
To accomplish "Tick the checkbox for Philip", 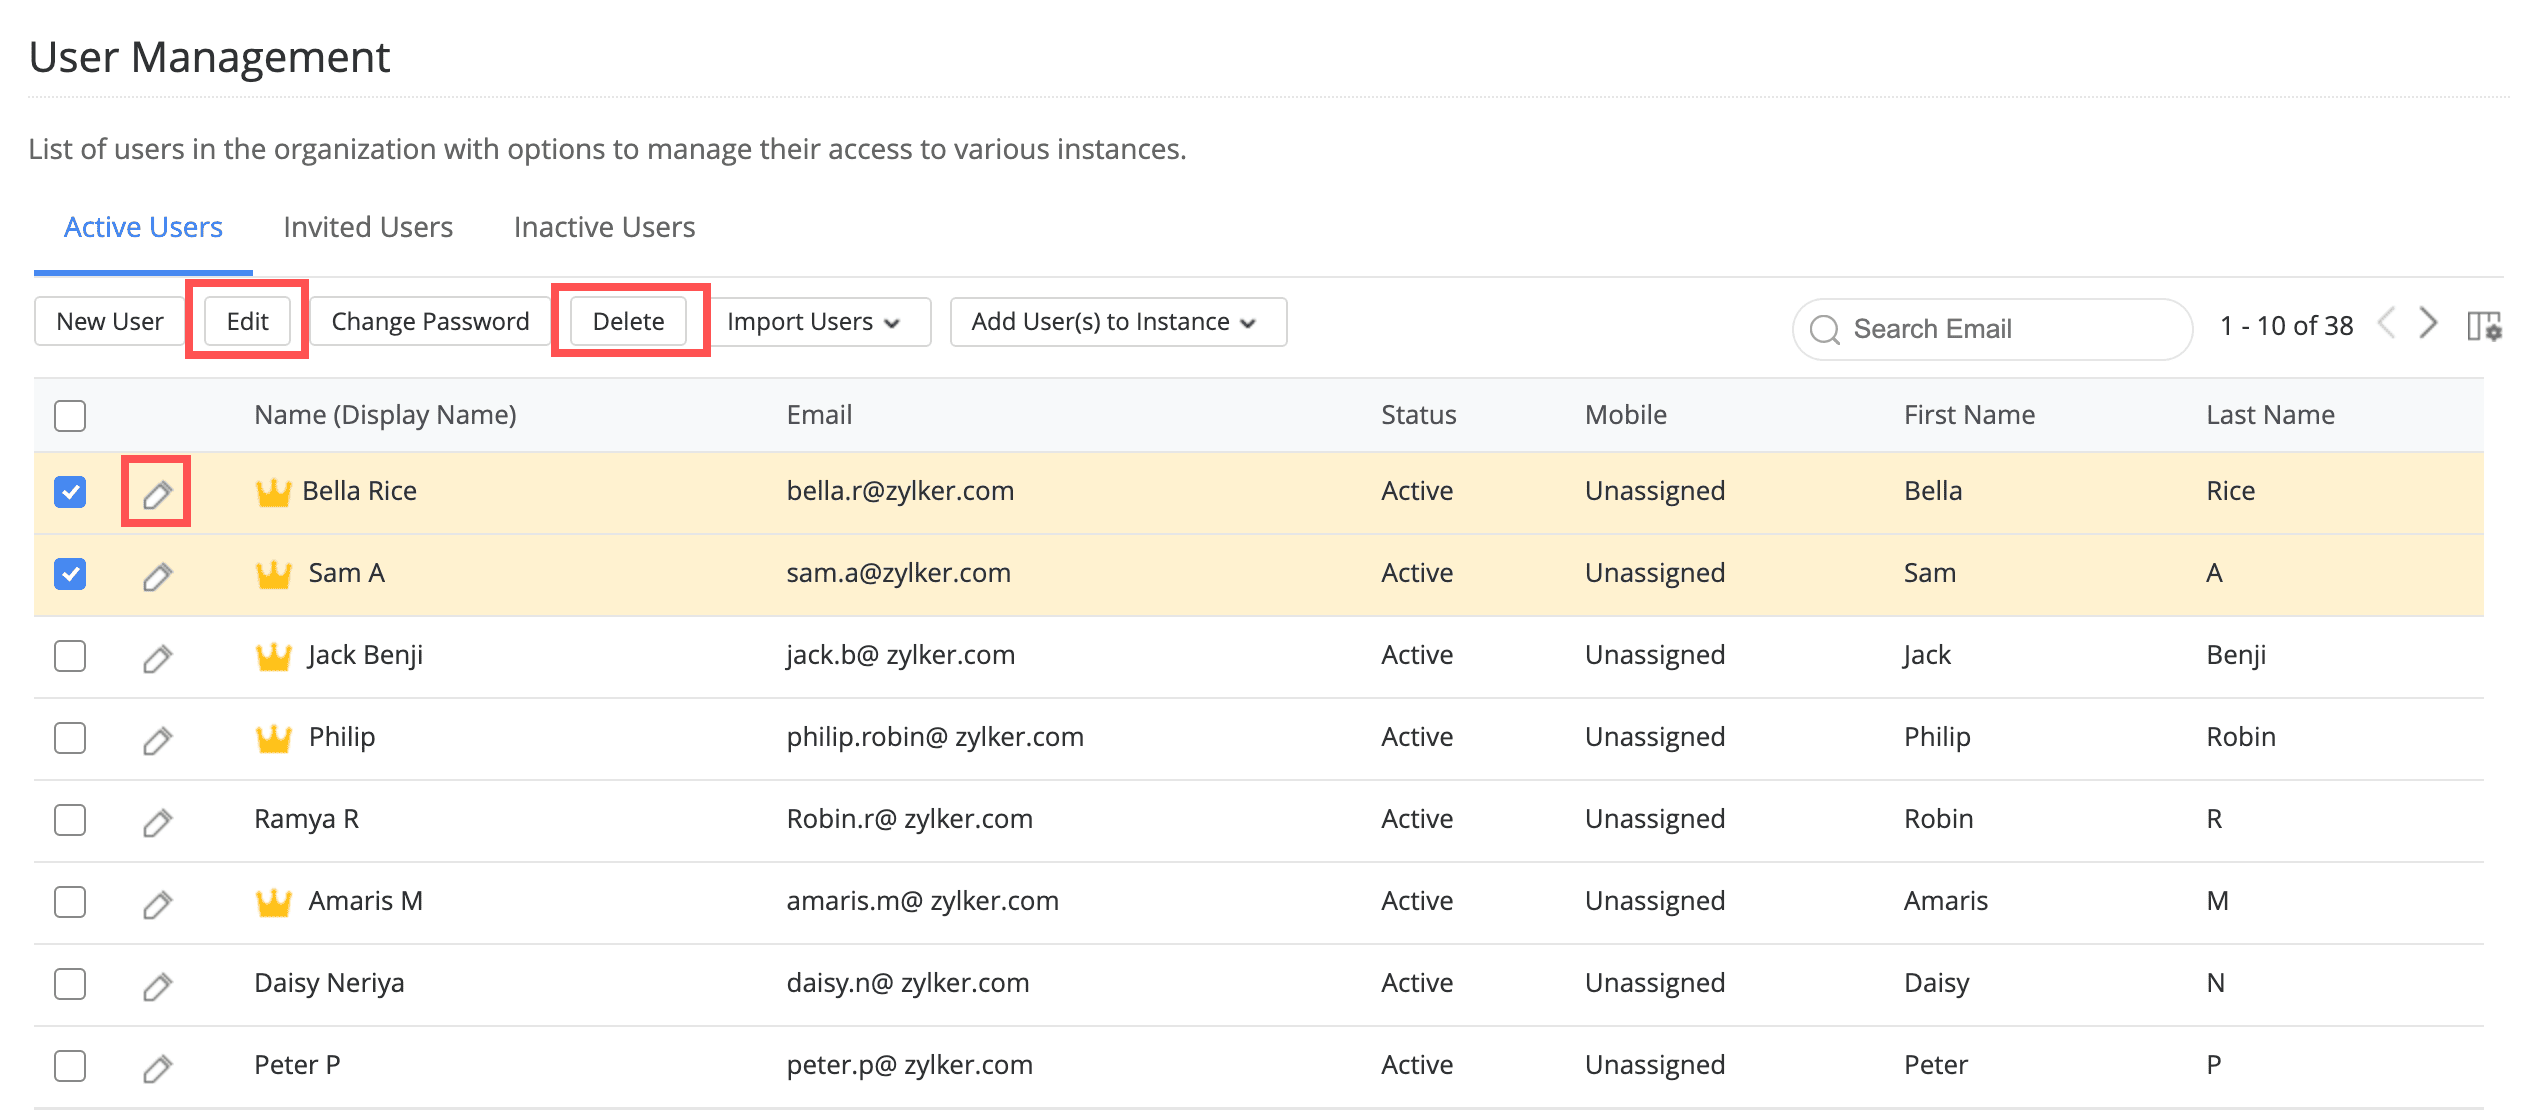I will click(x=70, y=738).
